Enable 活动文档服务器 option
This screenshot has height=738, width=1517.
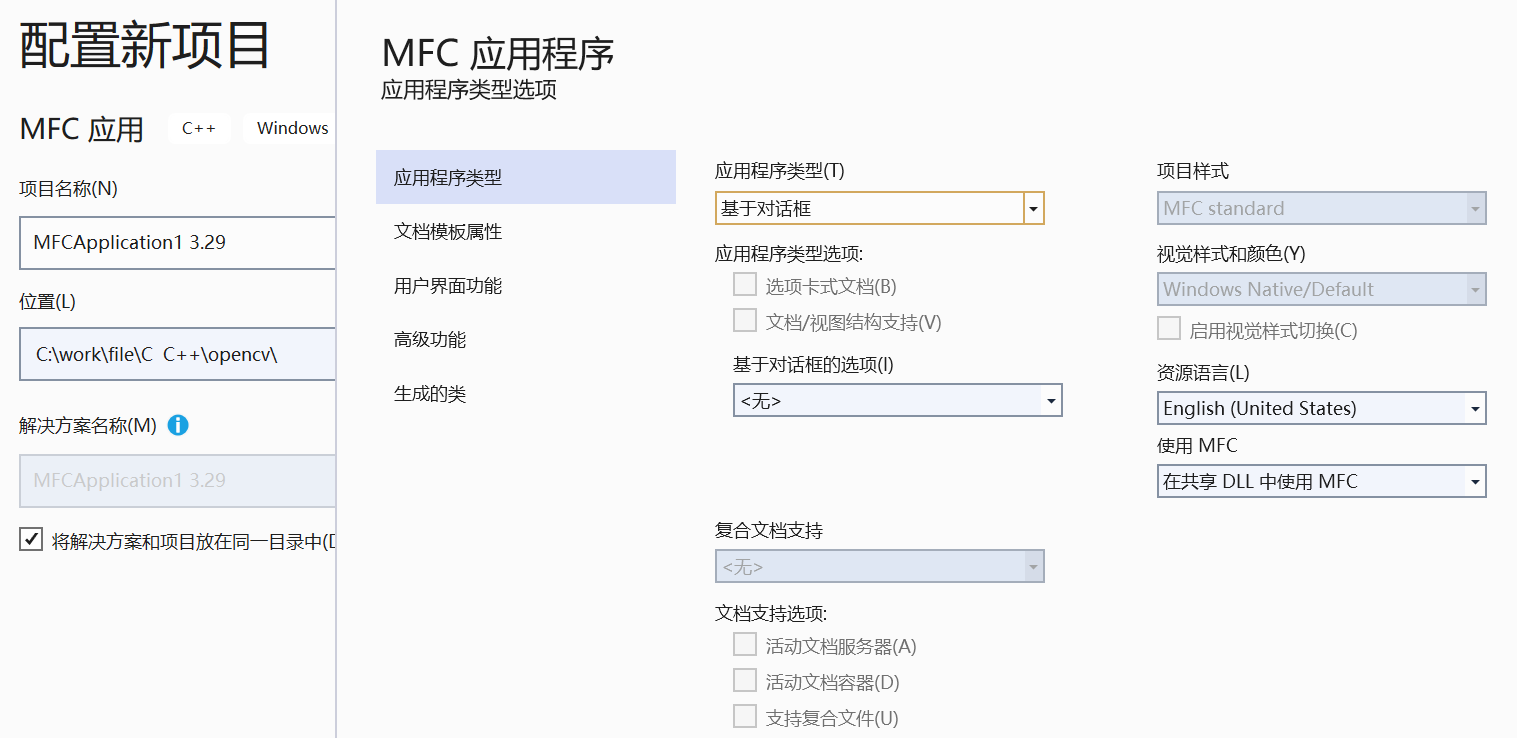pos(744,644)
